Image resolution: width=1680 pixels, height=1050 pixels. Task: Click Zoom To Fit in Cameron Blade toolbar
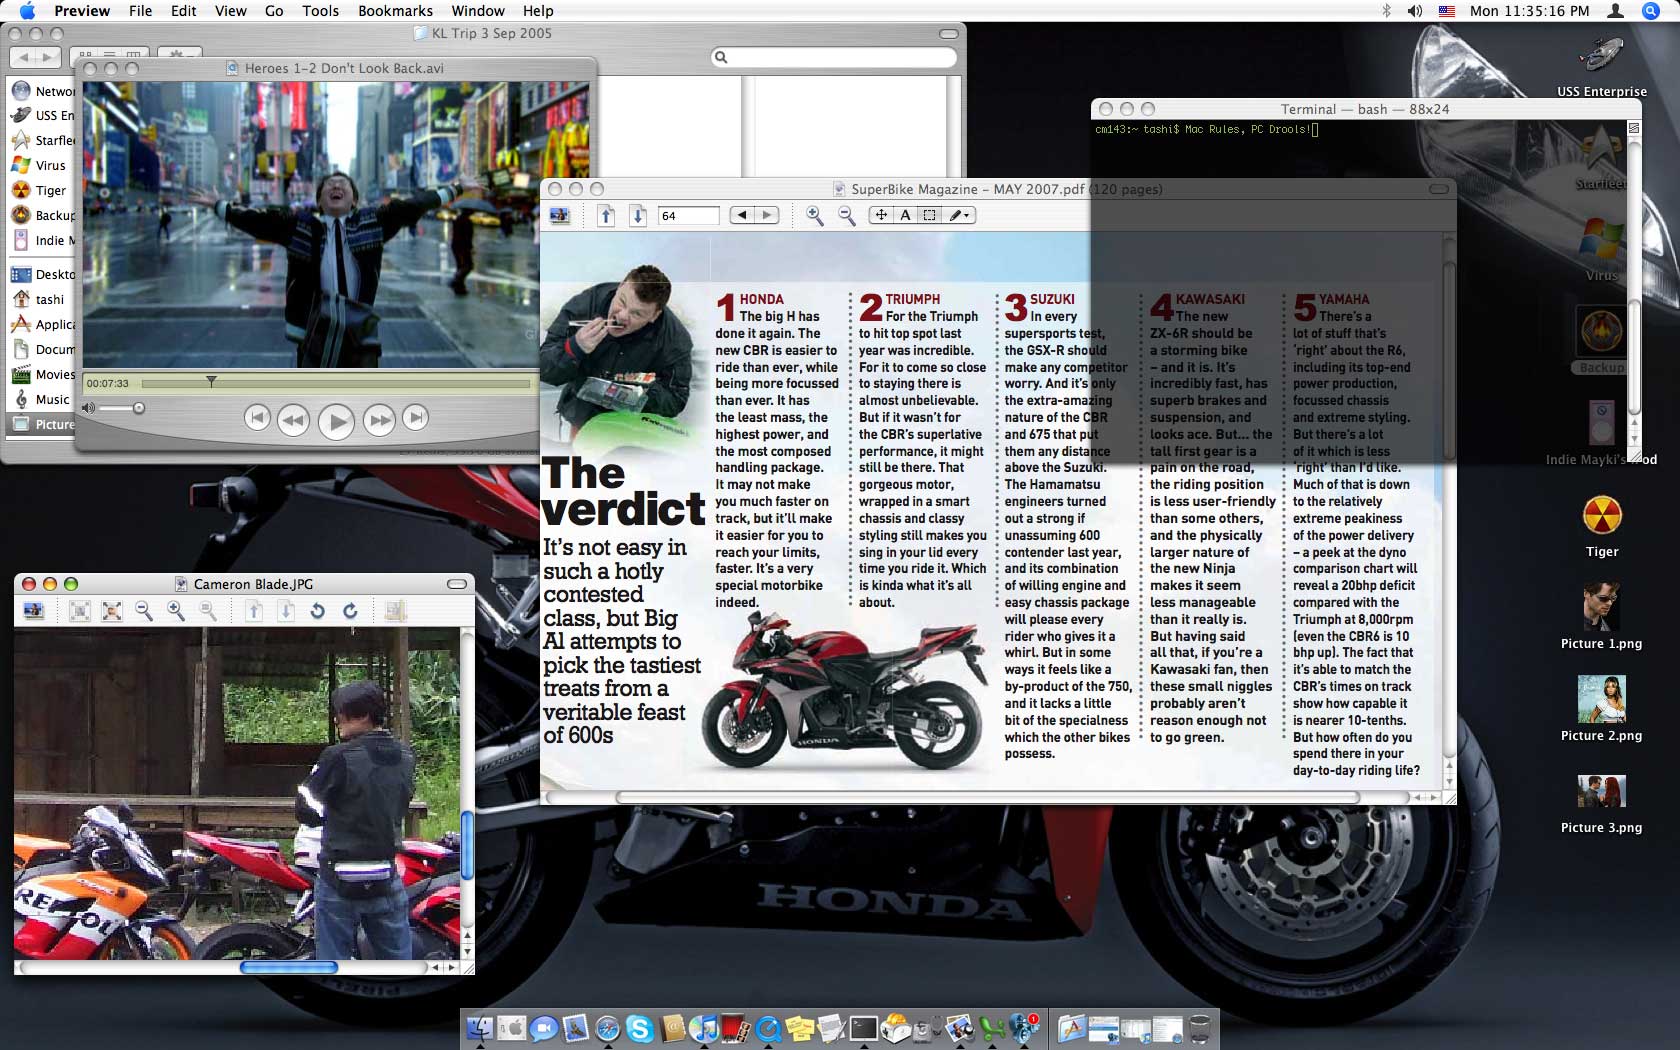coord(112,610)
